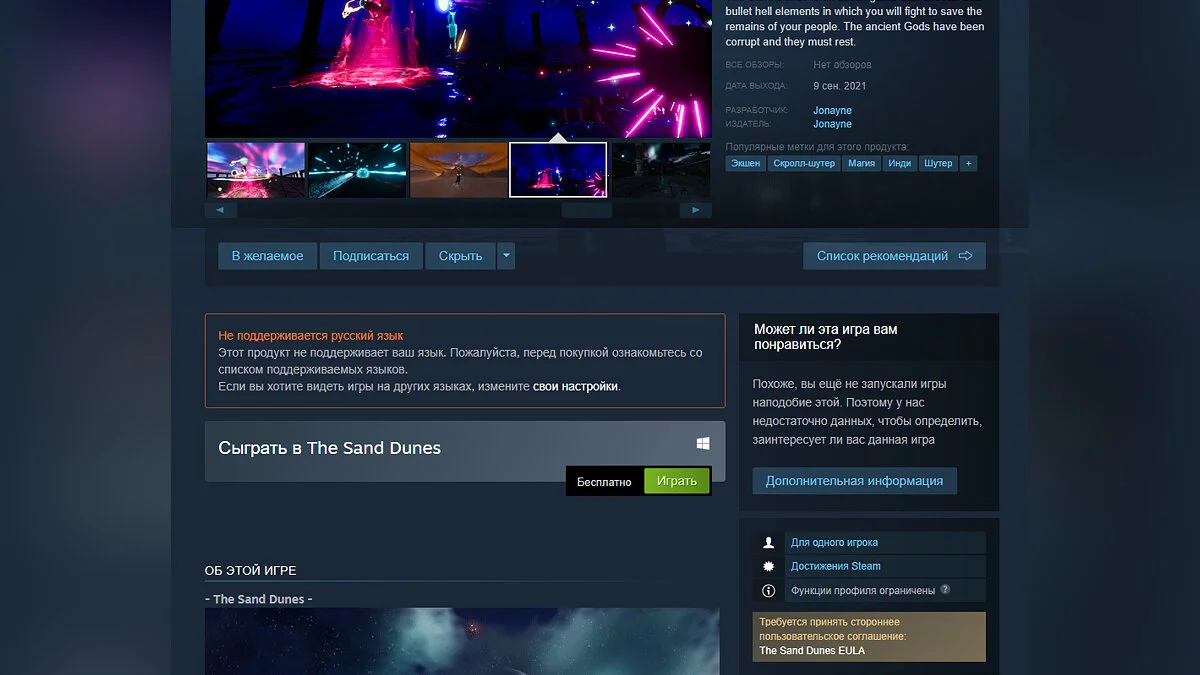The image size is (1200, 675).
Task: Select the Экшен tag
Action: click(745, 163)
